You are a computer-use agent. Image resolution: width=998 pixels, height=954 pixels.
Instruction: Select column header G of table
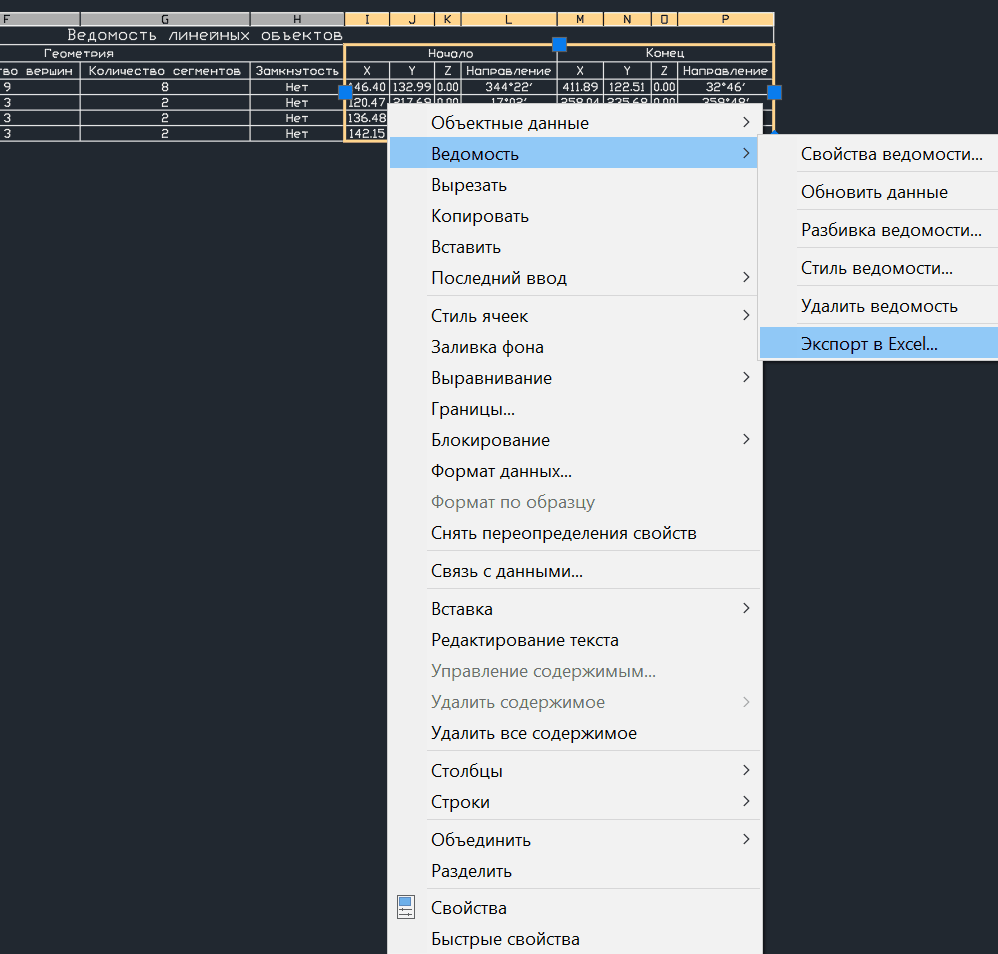[165, 19]
